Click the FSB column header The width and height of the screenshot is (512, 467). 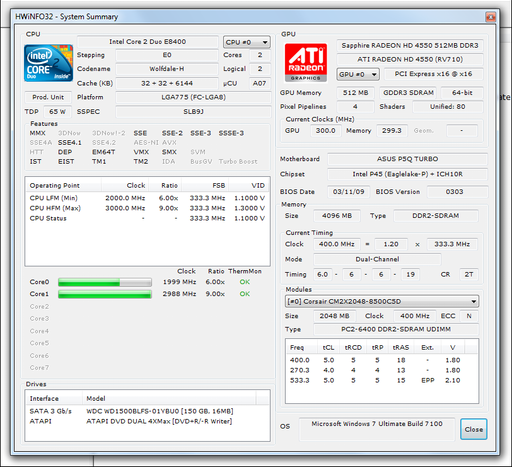click(205, 185)
